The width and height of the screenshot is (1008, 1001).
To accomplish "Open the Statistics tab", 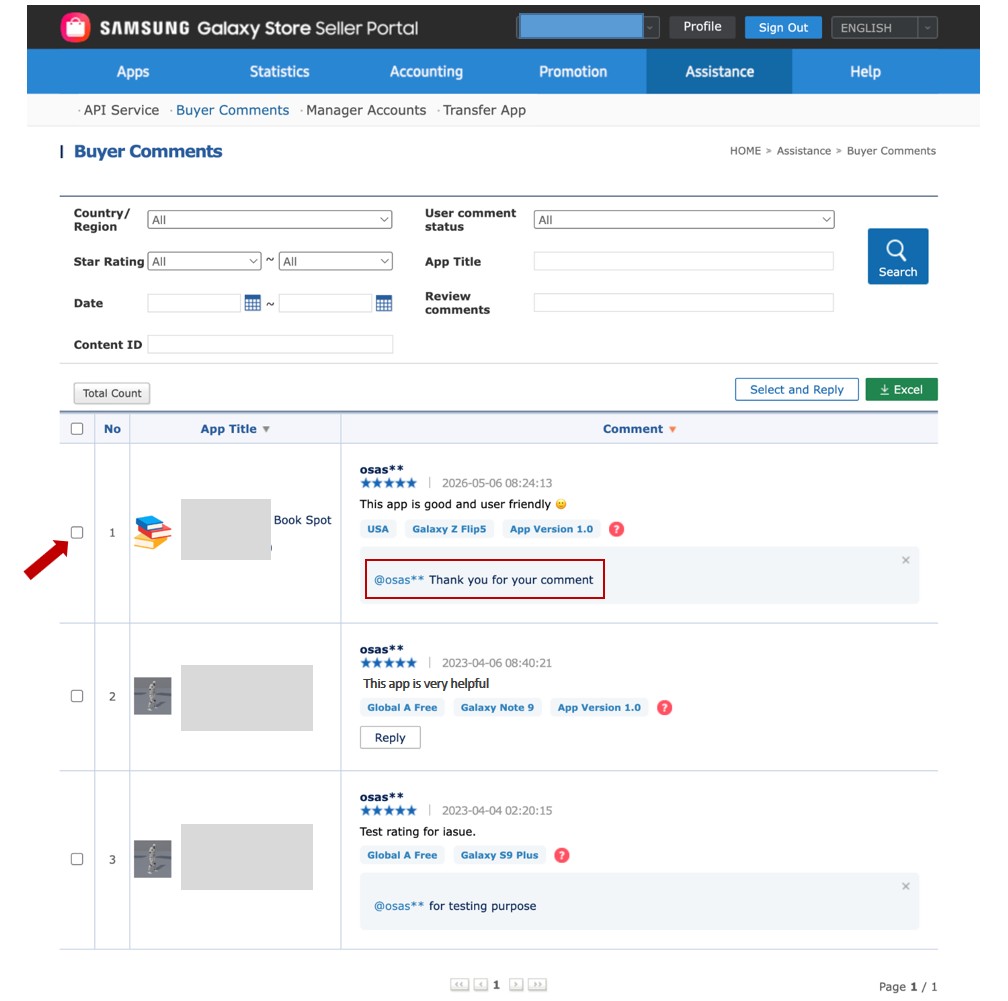I will click(279, 71).
